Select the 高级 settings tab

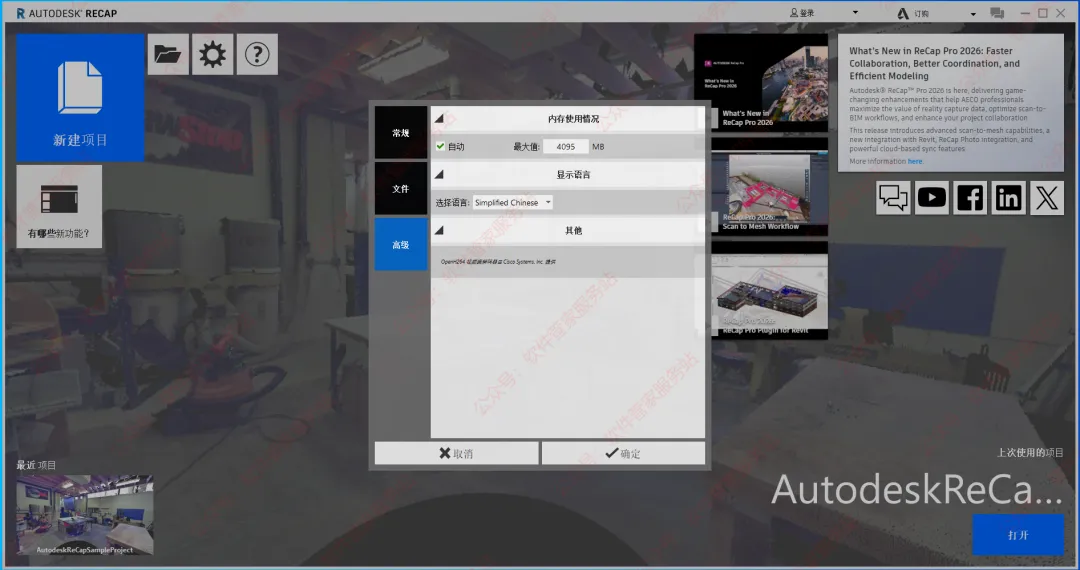(401, 244)
